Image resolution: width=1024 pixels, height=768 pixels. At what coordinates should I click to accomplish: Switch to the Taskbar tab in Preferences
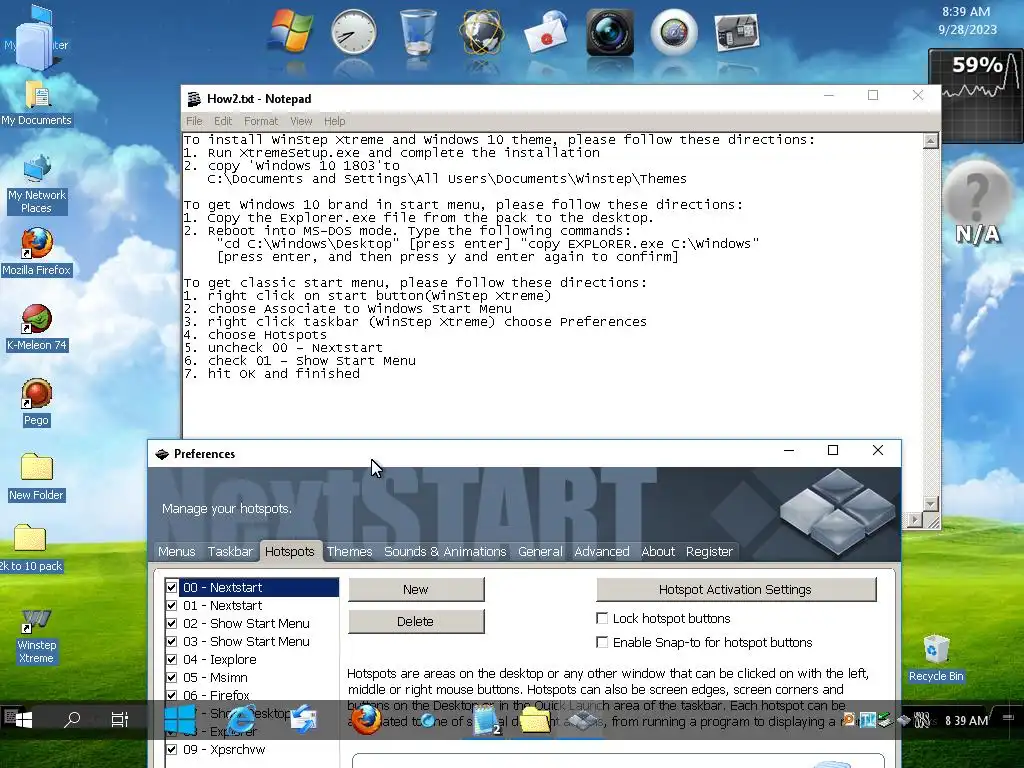coord(230,551)
